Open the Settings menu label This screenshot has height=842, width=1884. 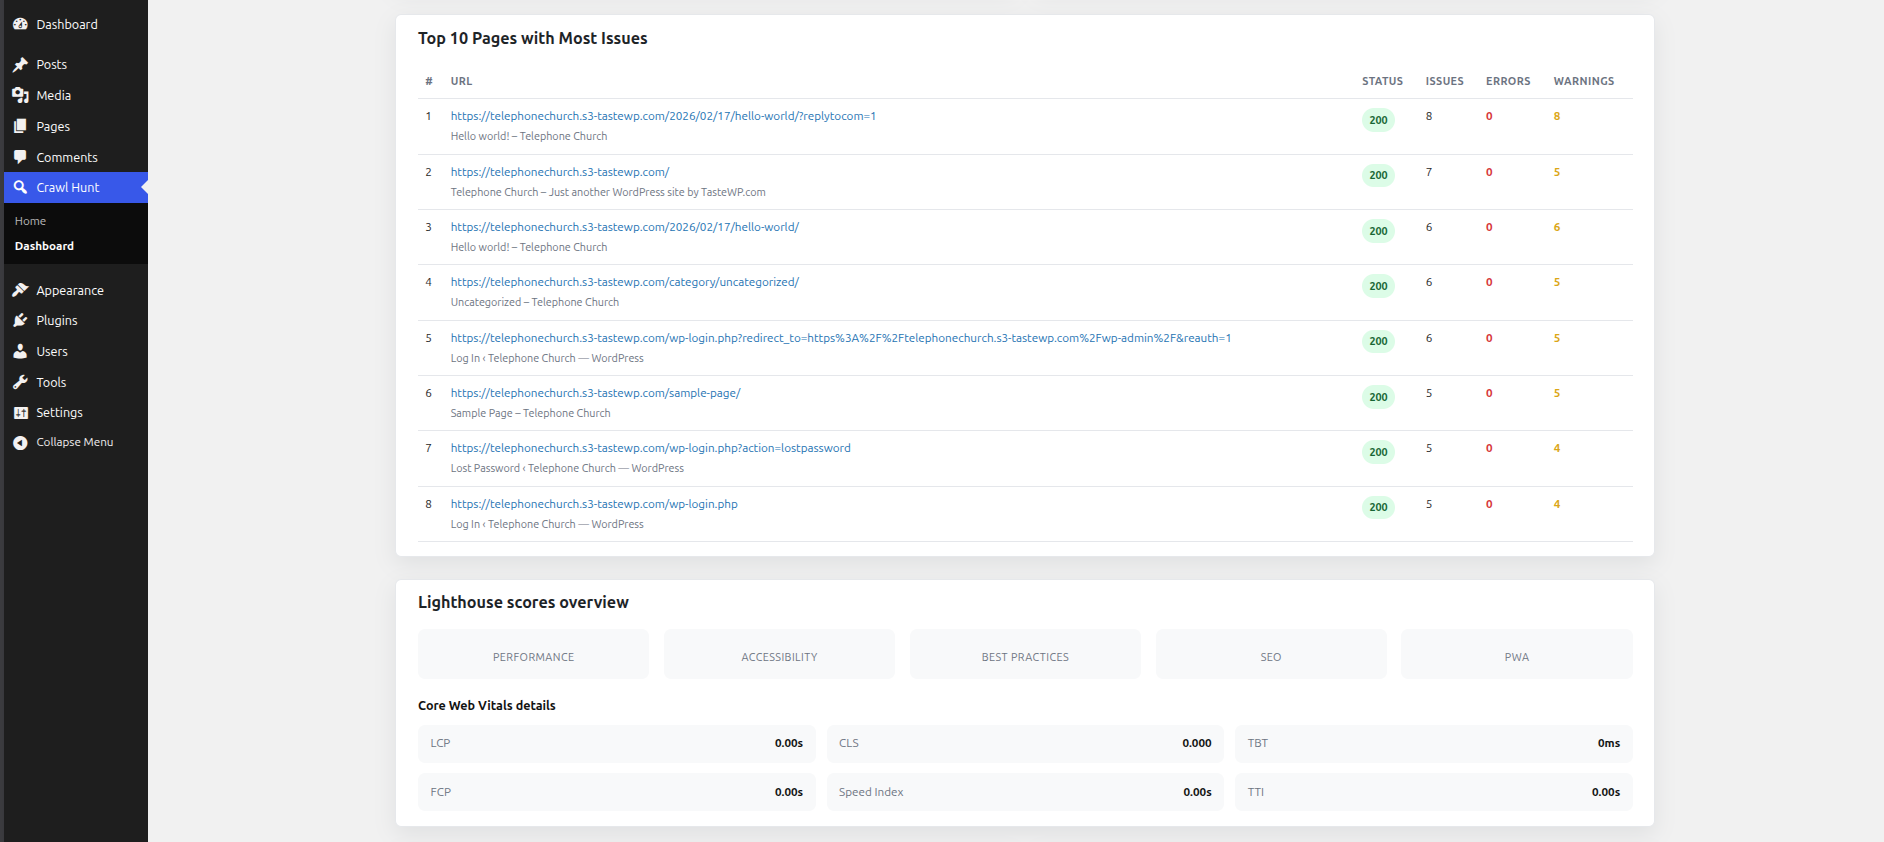pos(59,412)
